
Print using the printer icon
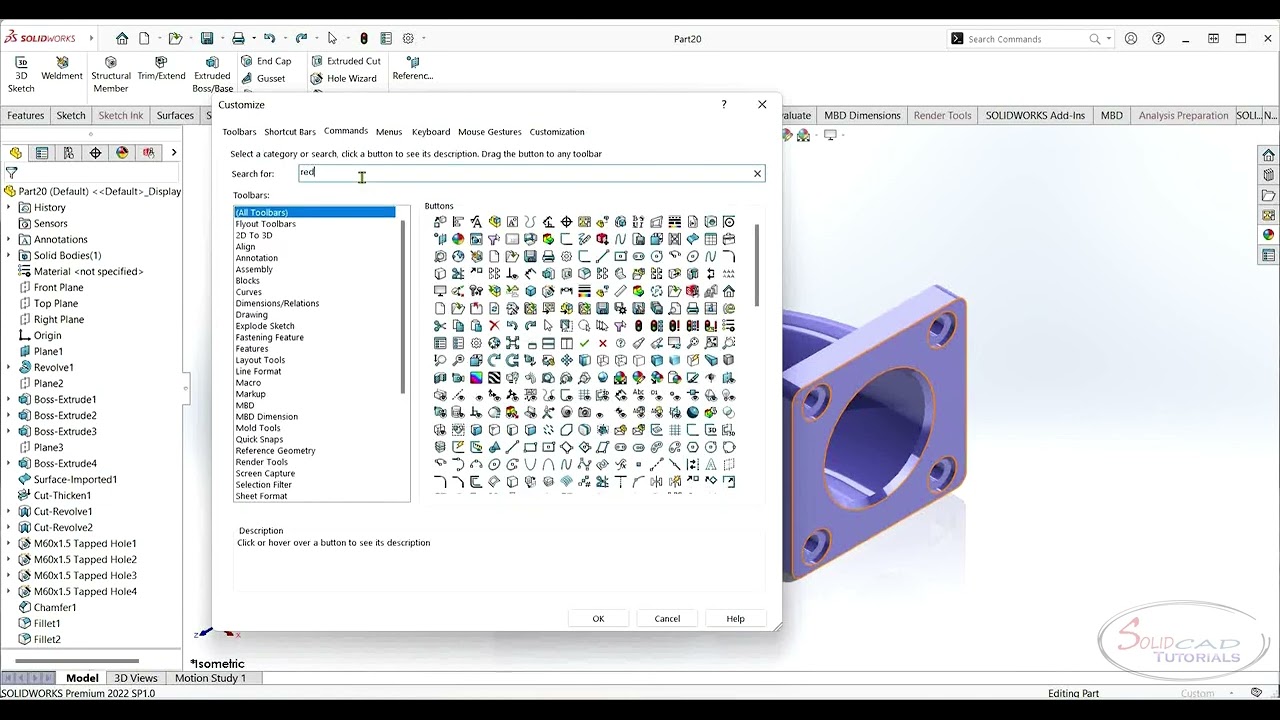(238, 38)
